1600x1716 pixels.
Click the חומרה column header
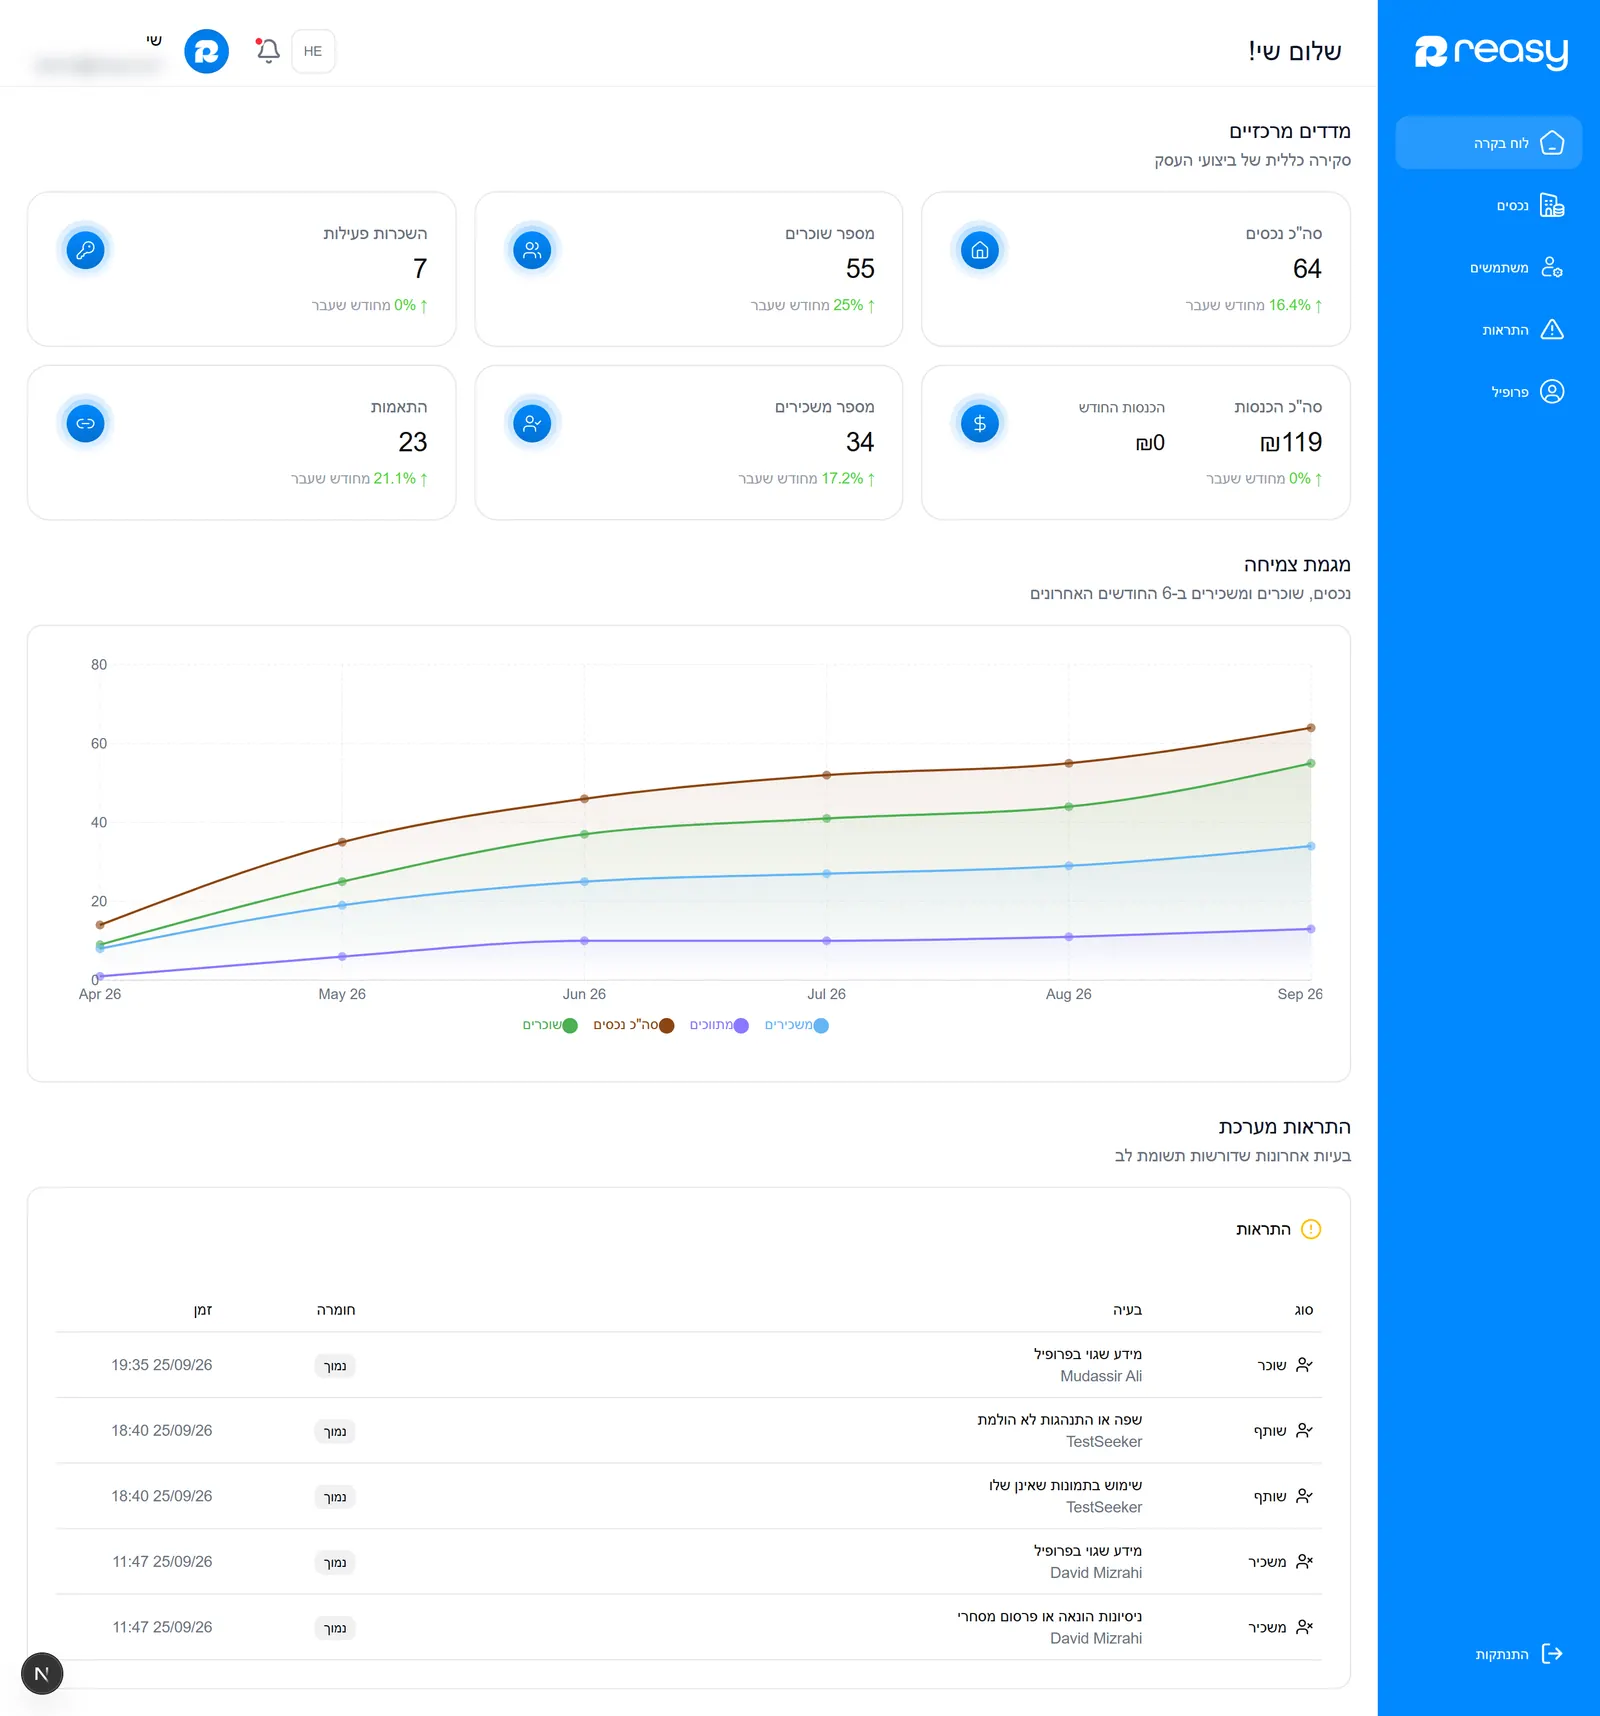[x=336, y=1310]
